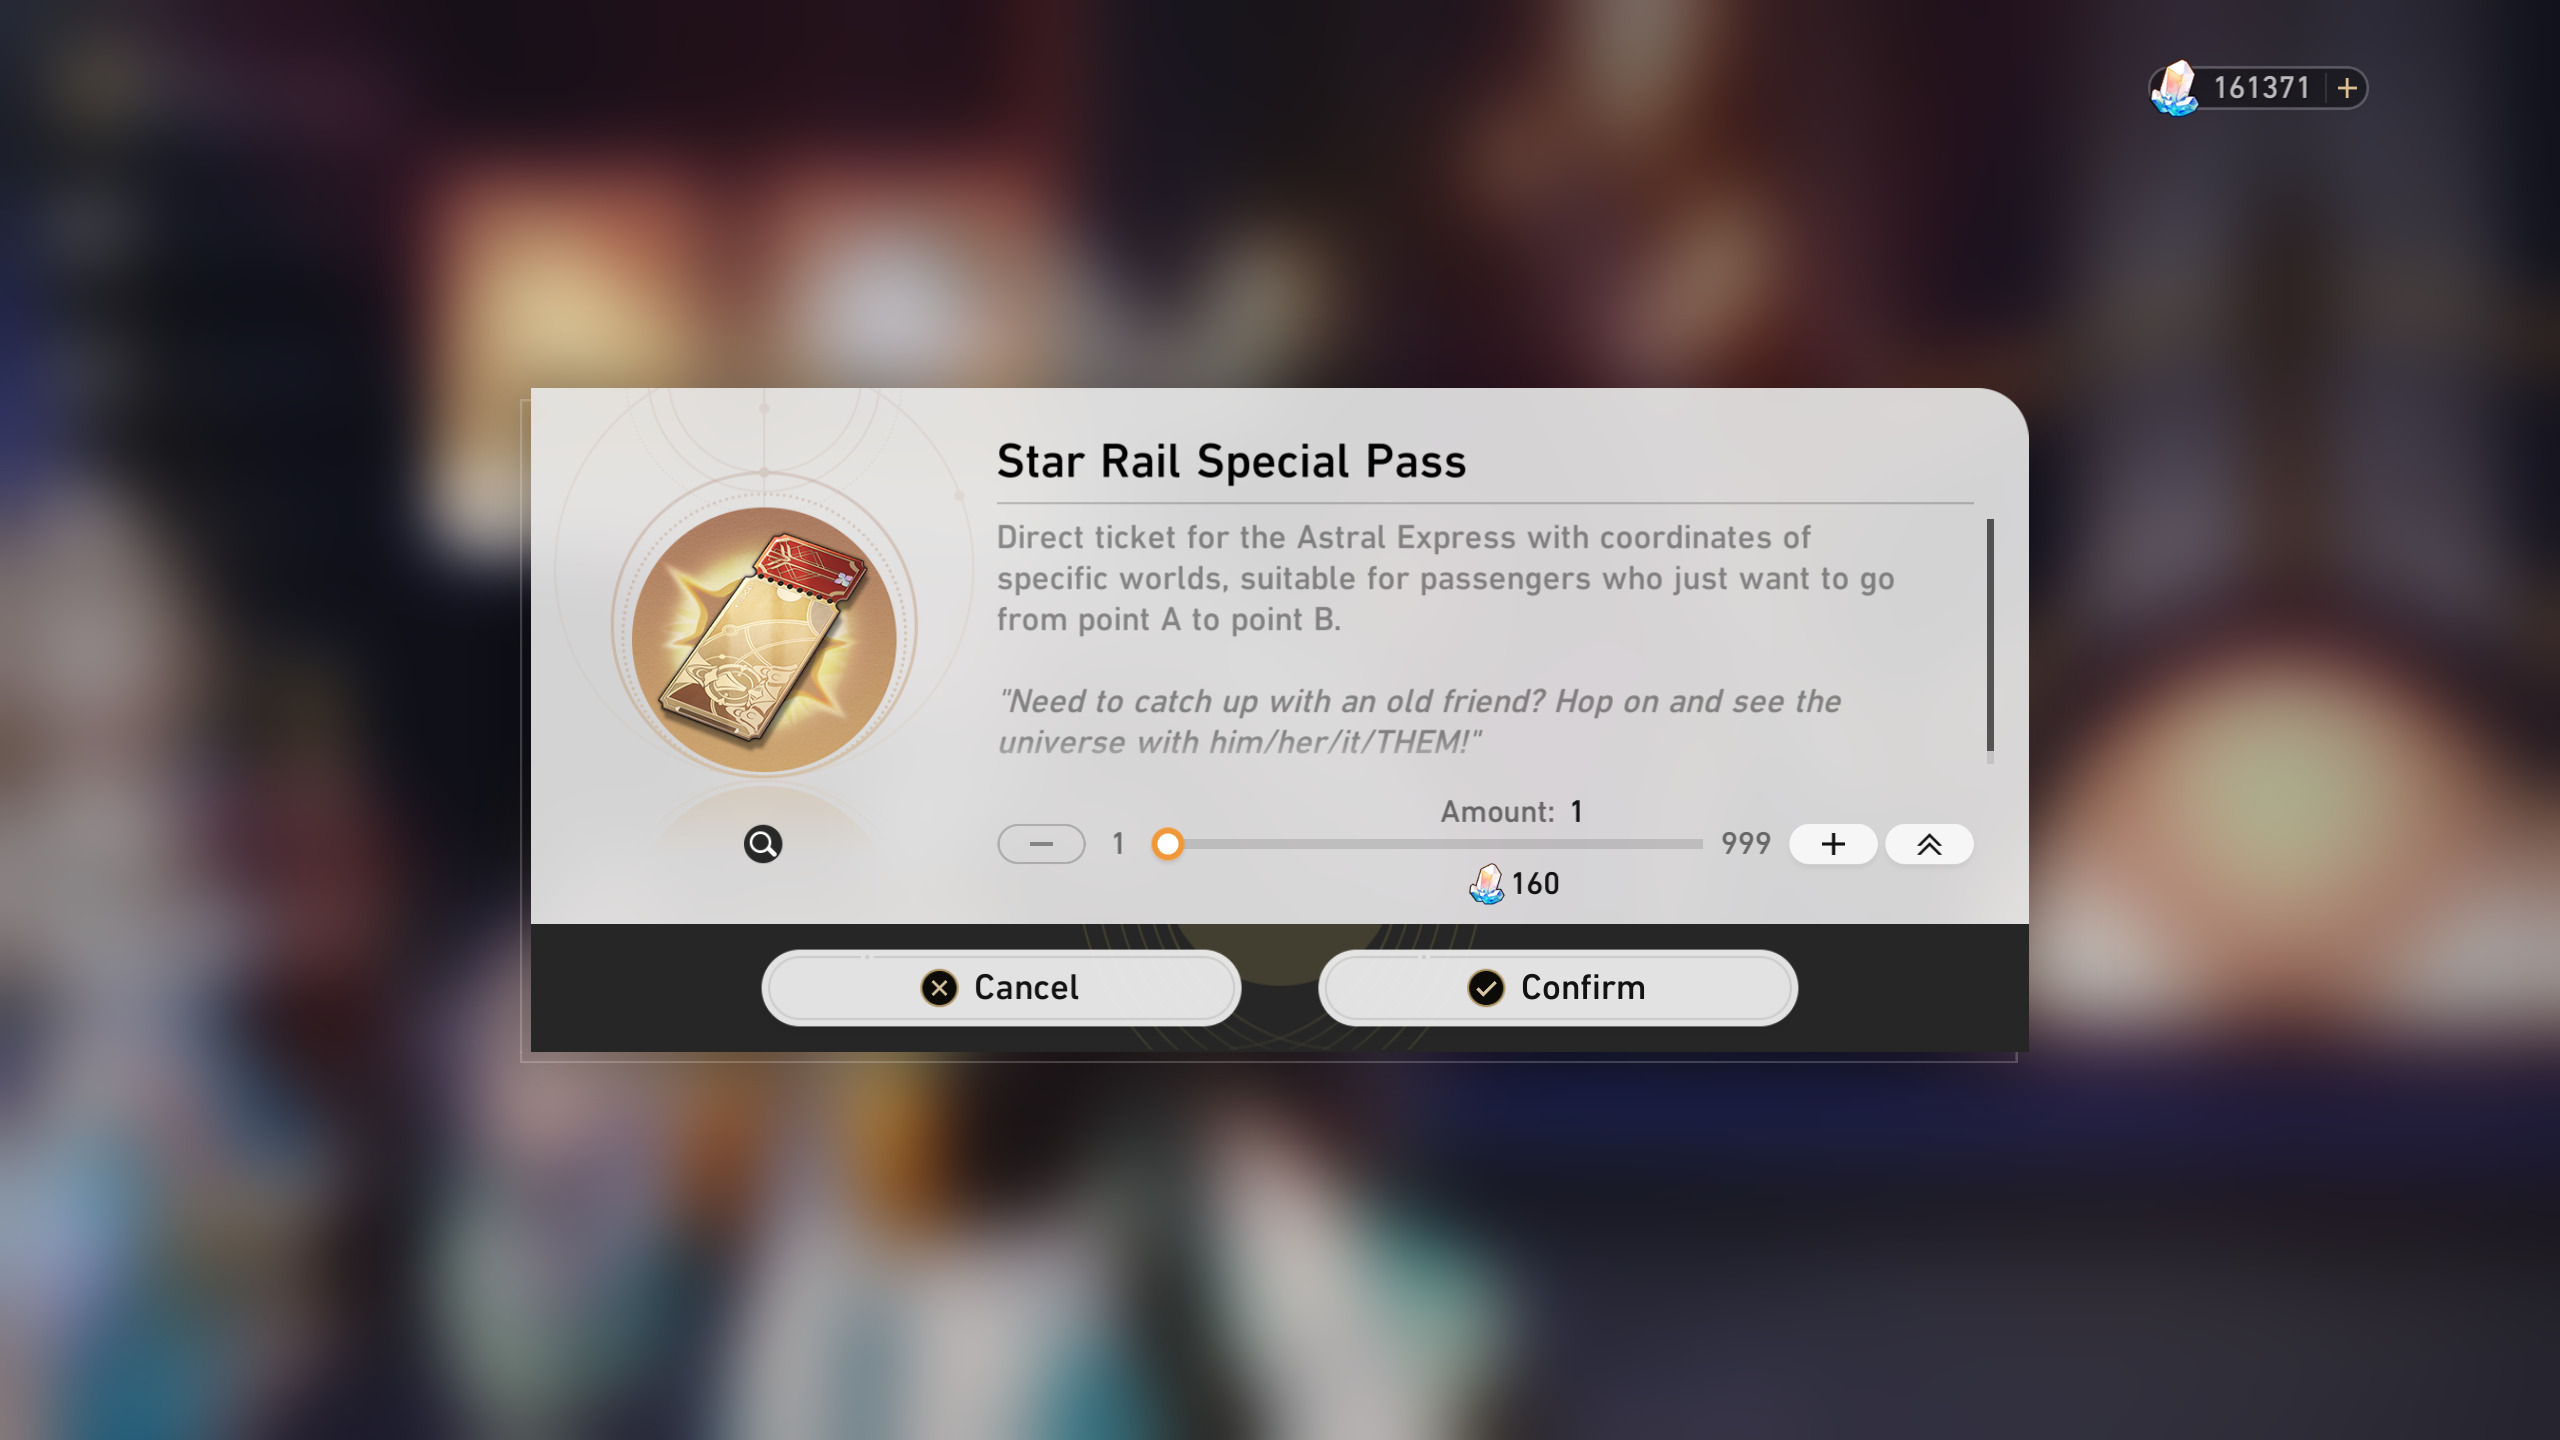The image size is (2560, 1440).
Task: Decrease purchase amount with the minus button
Action: click(x=1041, y=844)
